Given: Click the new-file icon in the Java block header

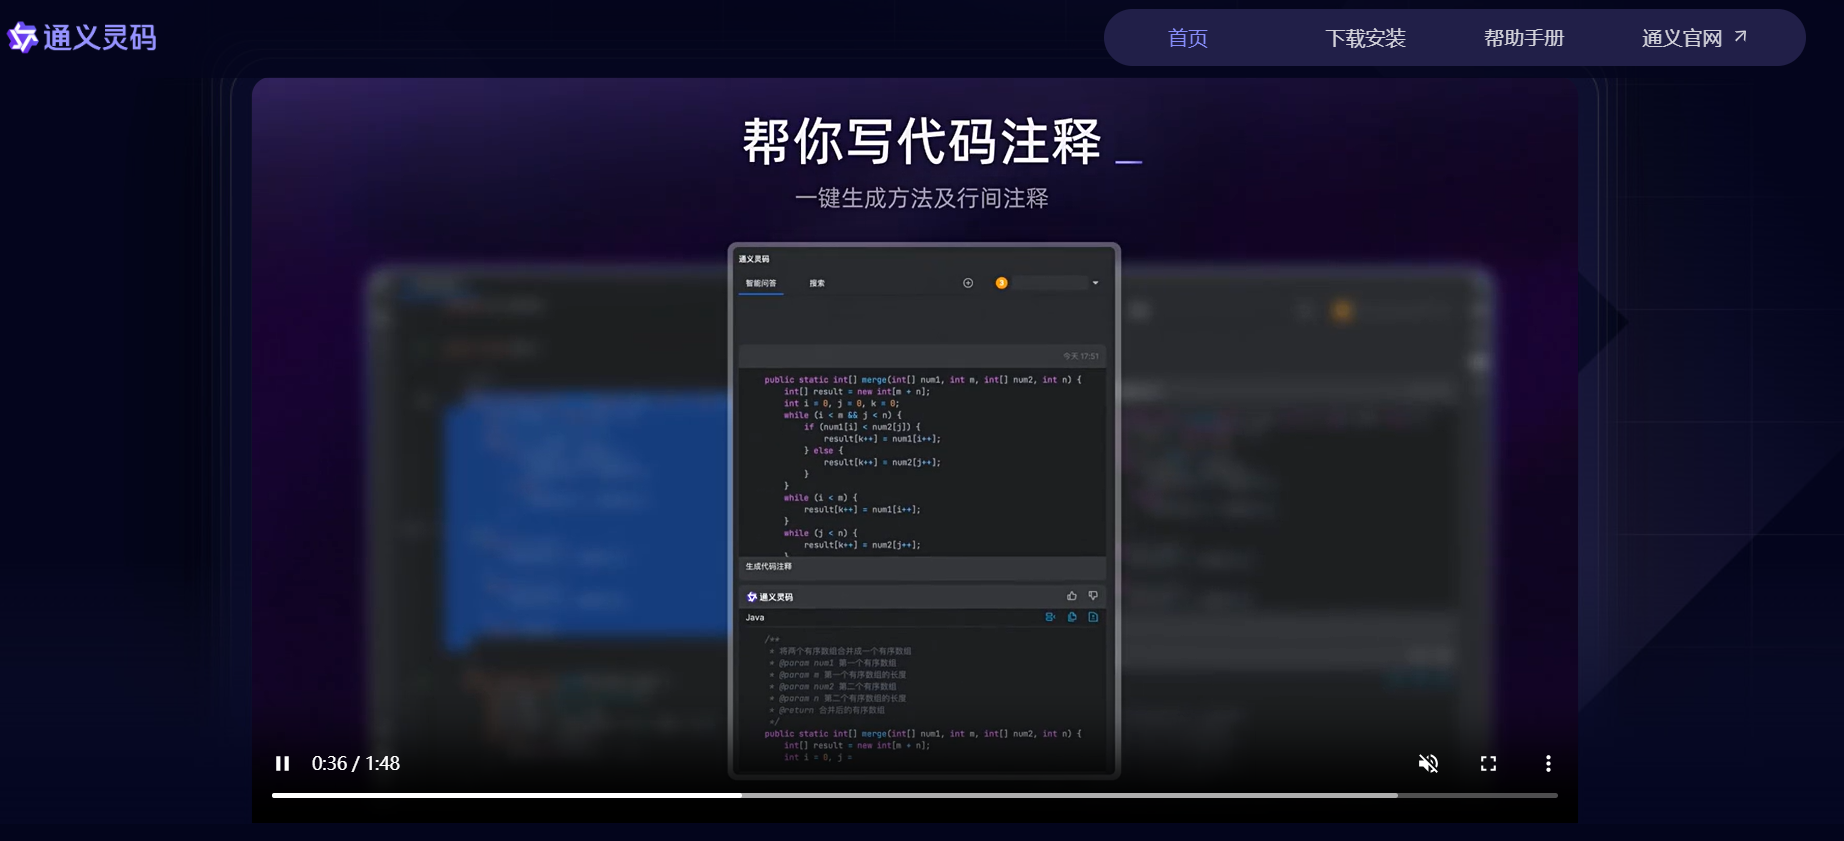Looking at the screenshot, I should (1093, 617).
